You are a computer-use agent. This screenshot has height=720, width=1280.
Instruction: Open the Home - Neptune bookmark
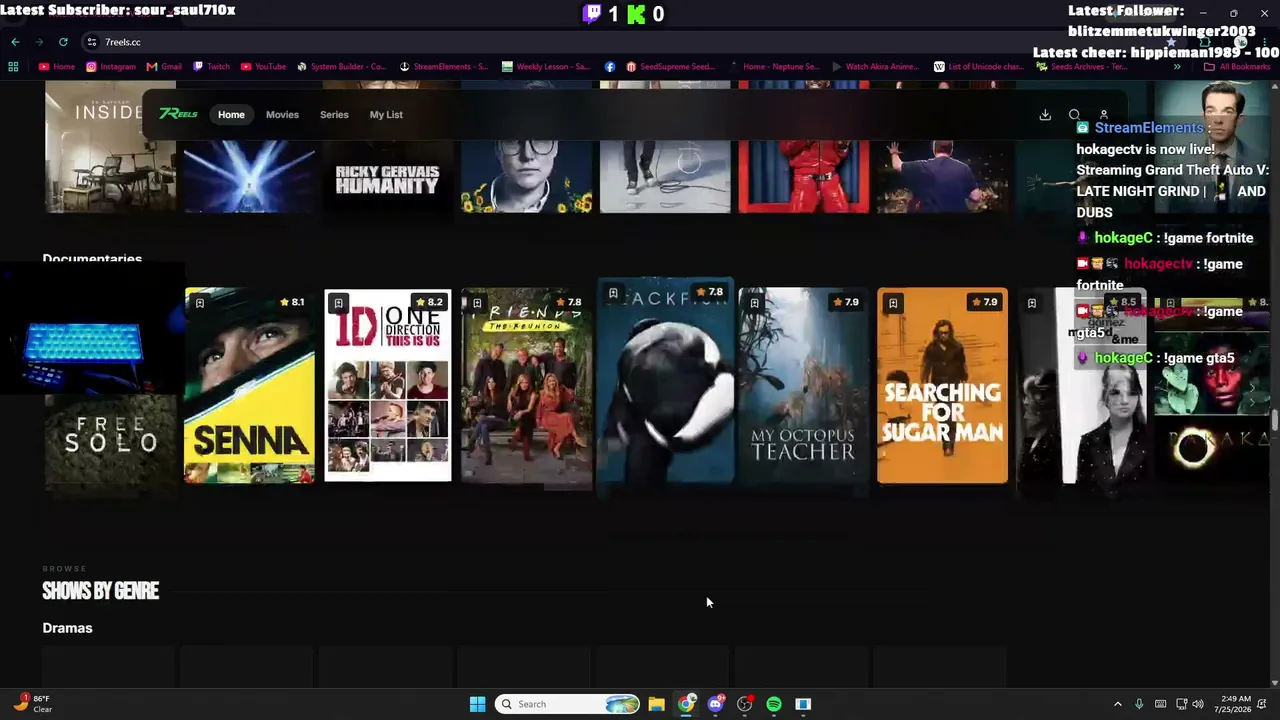pos(774,67)
